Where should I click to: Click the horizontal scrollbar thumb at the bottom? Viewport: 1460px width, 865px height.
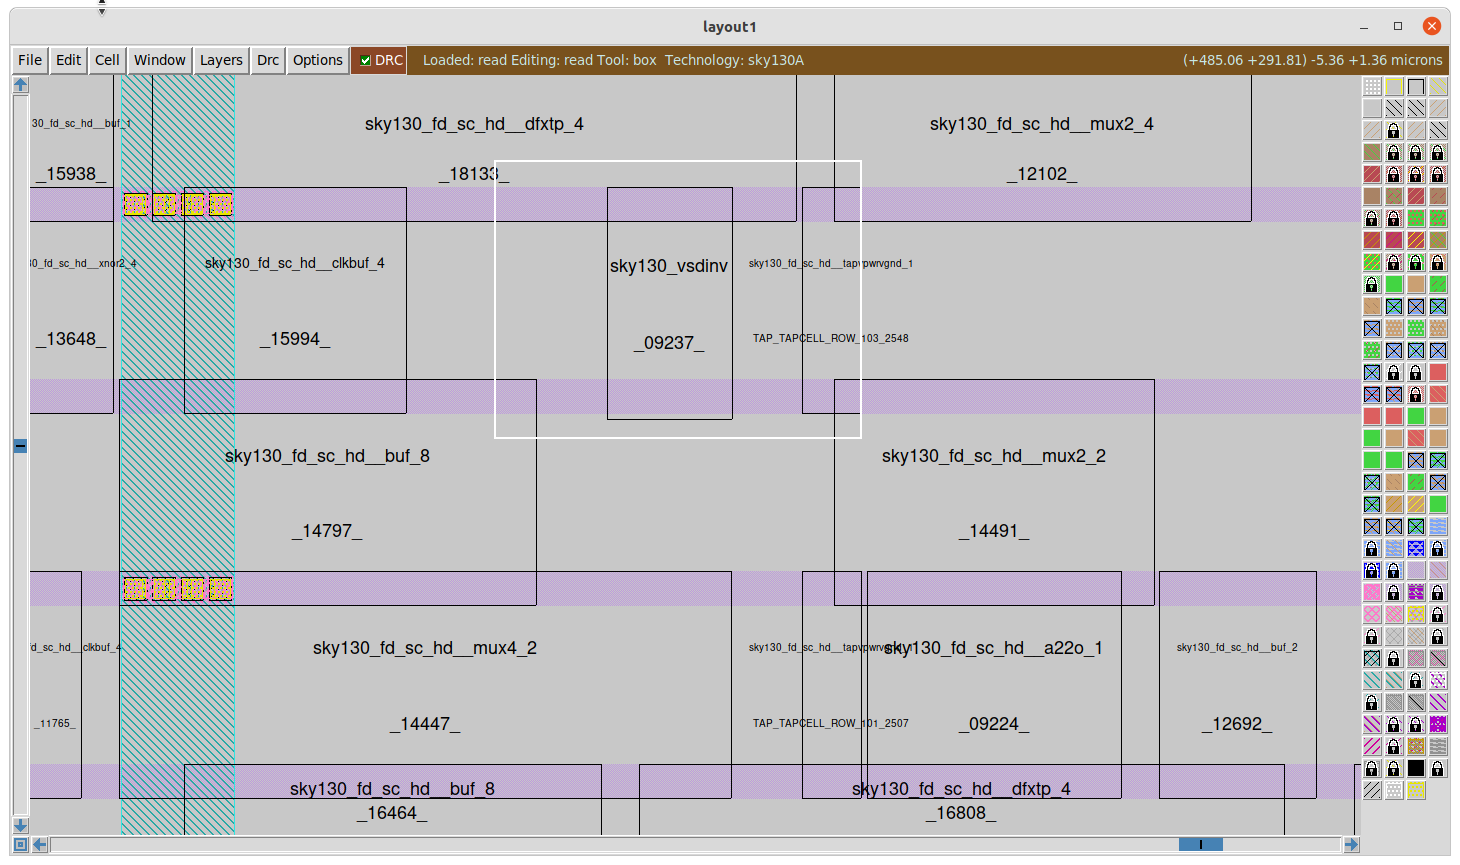(x=1202, y=843)
